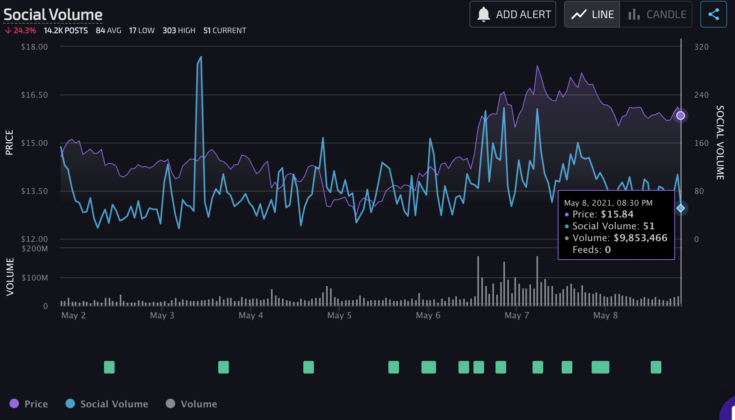The image size is (735, 420).
Task: Click the 303 HIGH statistic
Action: click(x=179, y=30)
